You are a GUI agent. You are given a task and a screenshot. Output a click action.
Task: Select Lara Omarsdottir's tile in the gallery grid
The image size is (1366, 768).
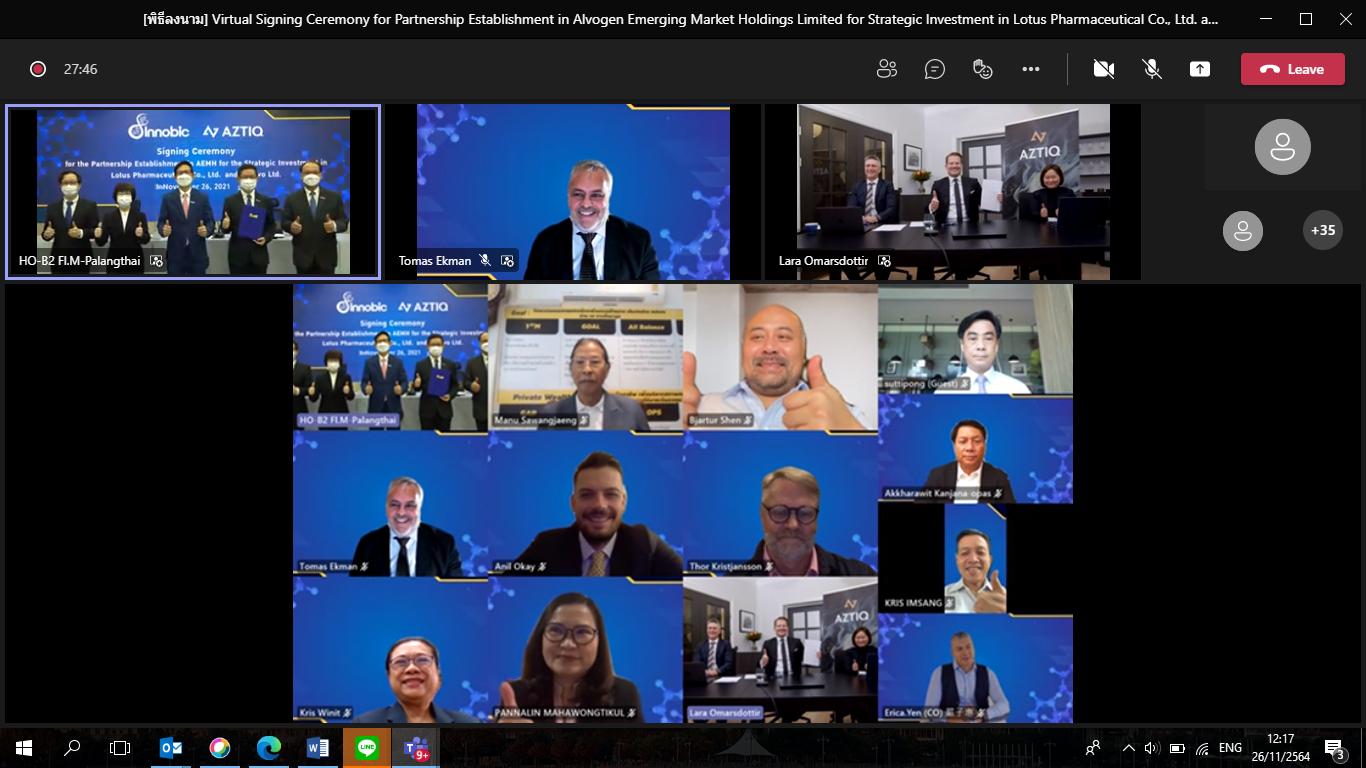point(780,649)
